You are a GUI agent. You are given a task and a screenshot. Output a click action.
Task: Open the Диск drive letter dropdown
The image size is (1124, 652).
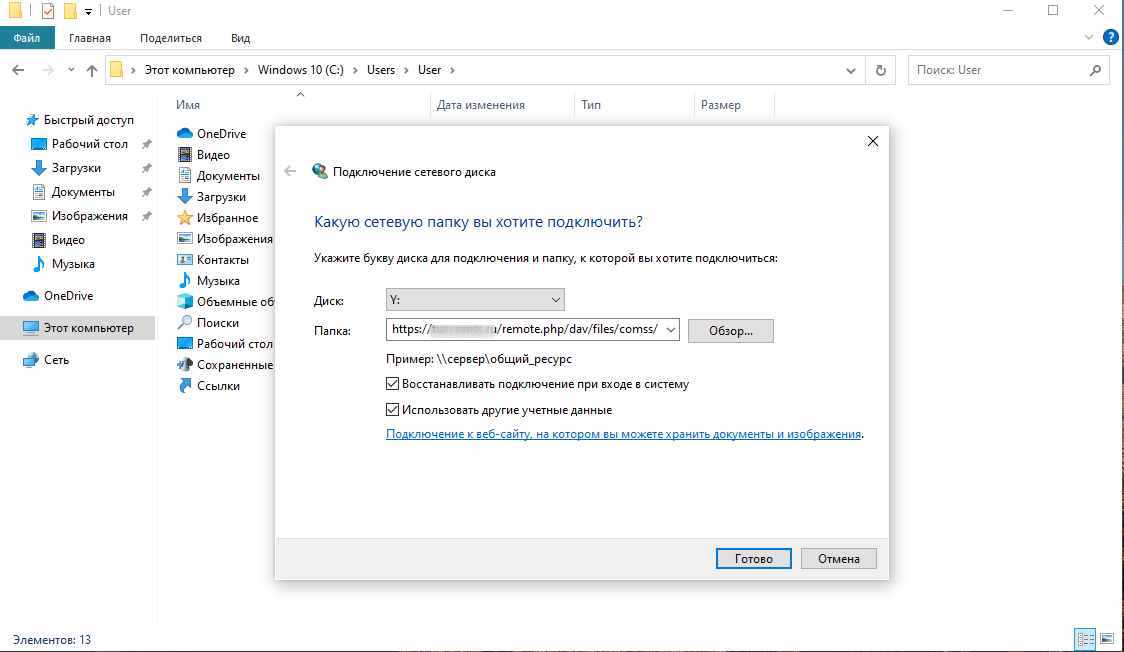475,299
